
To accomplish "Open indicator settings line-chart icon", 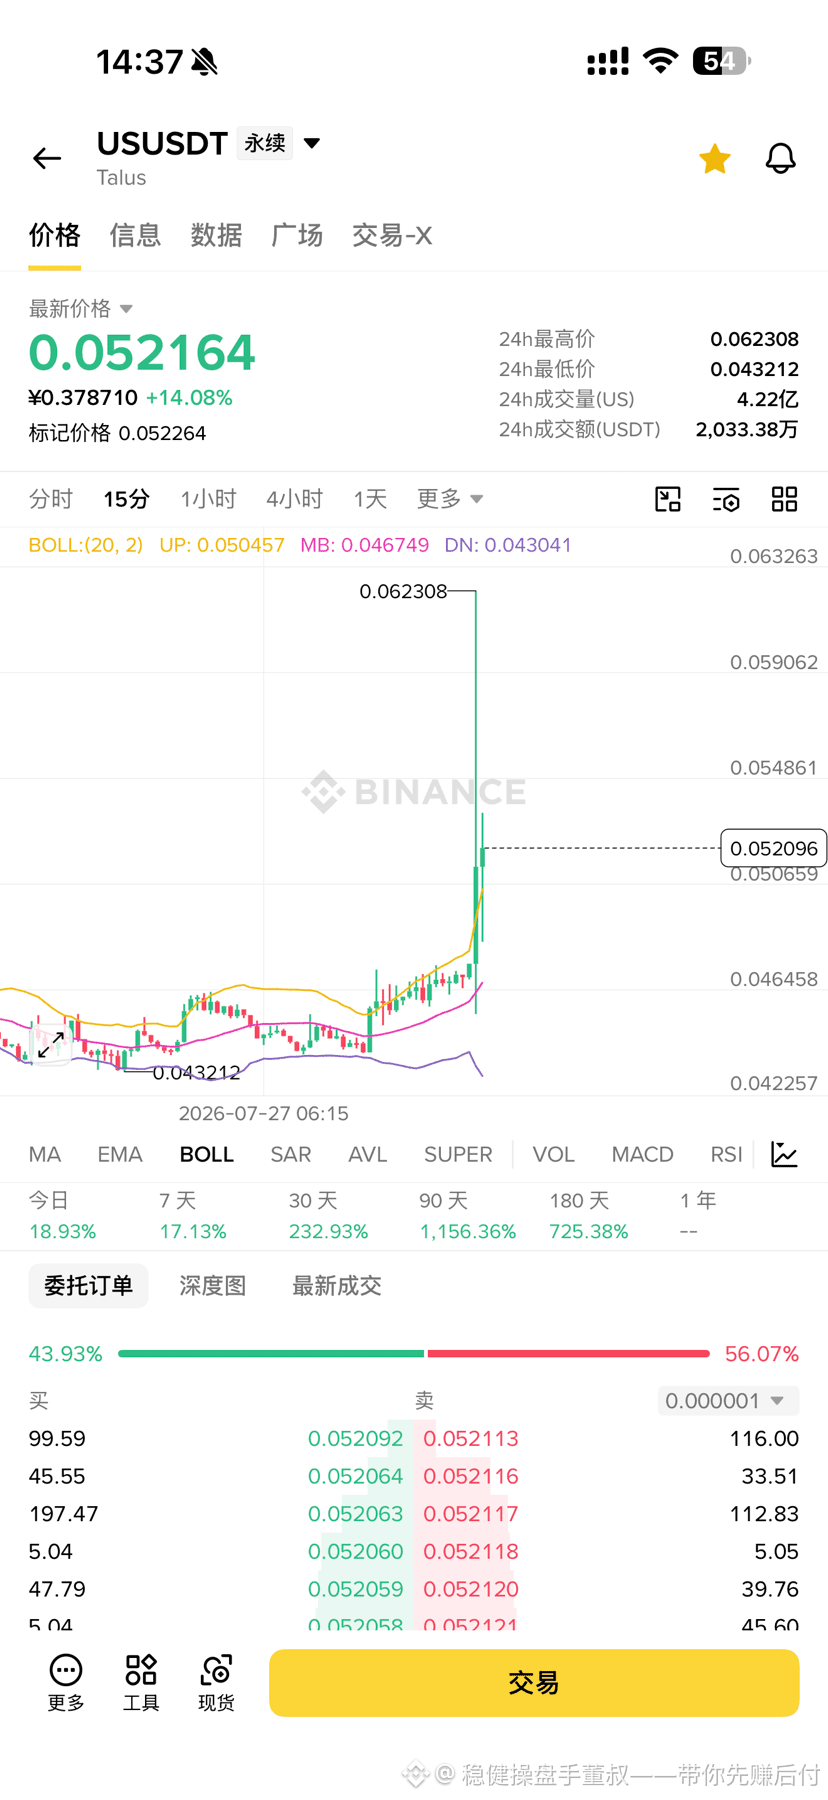I will (785, 1154).
